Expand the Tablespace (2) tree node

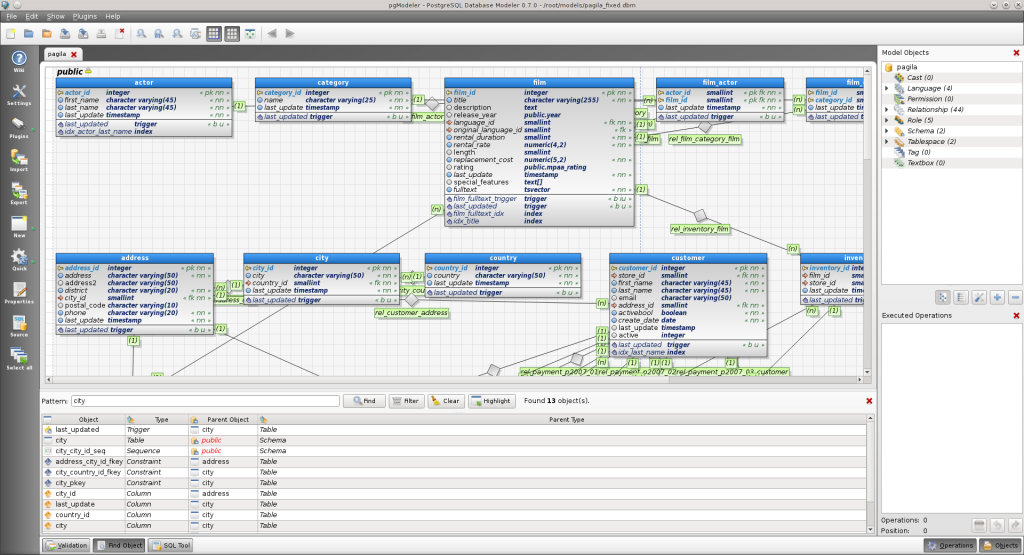(x=886, y=141)
